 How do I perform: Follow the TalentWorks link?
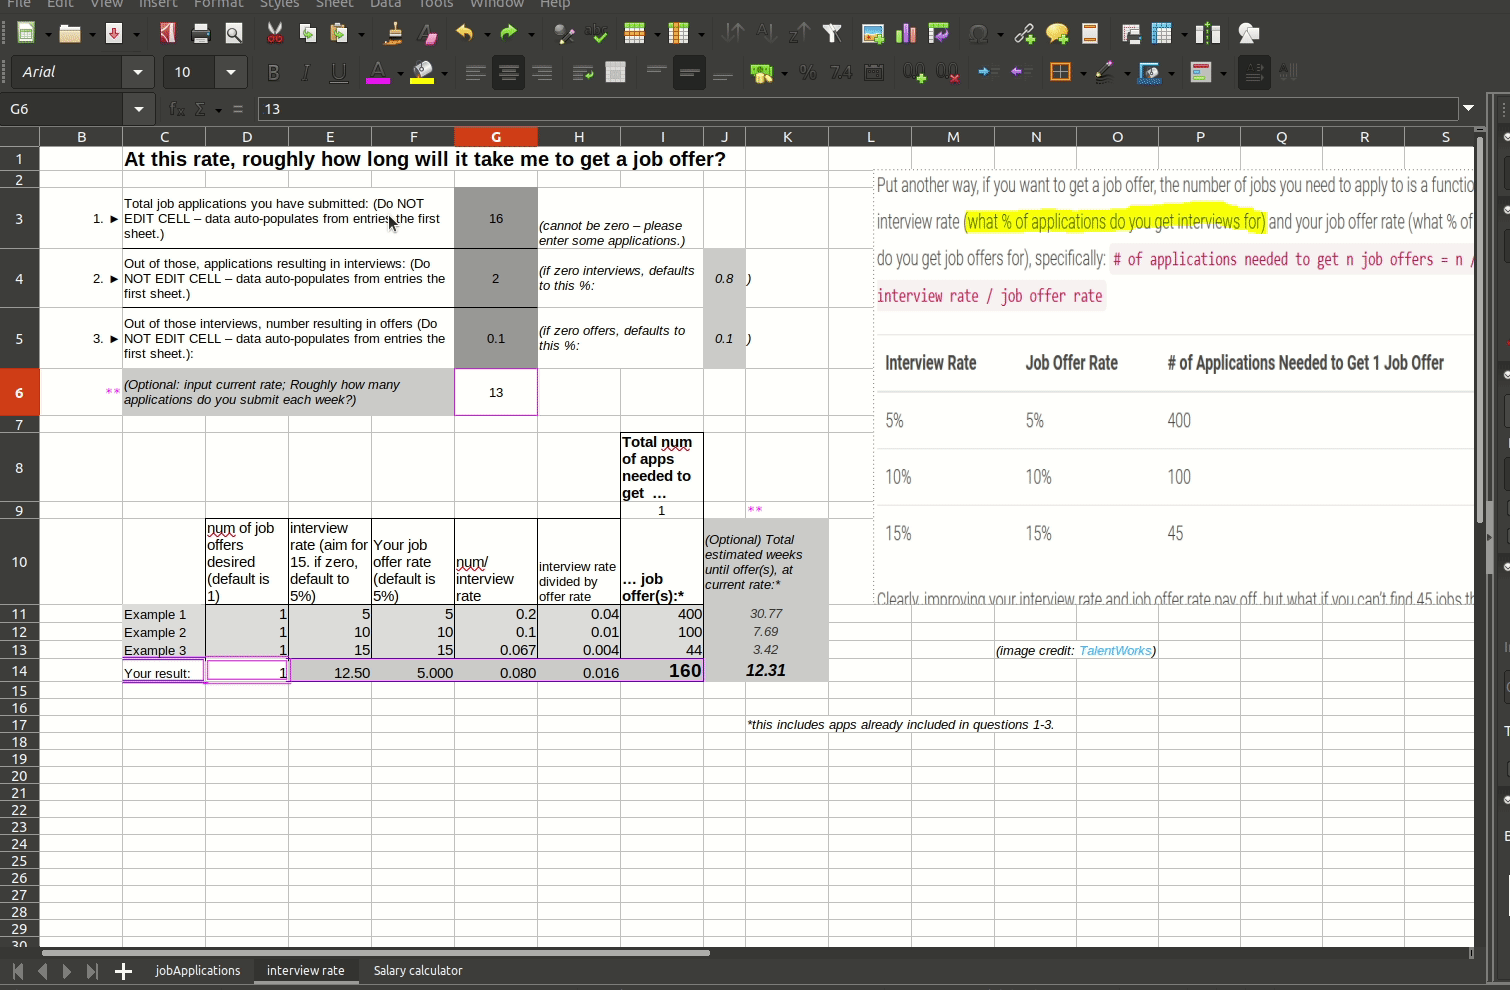[x=1115, y=651]
